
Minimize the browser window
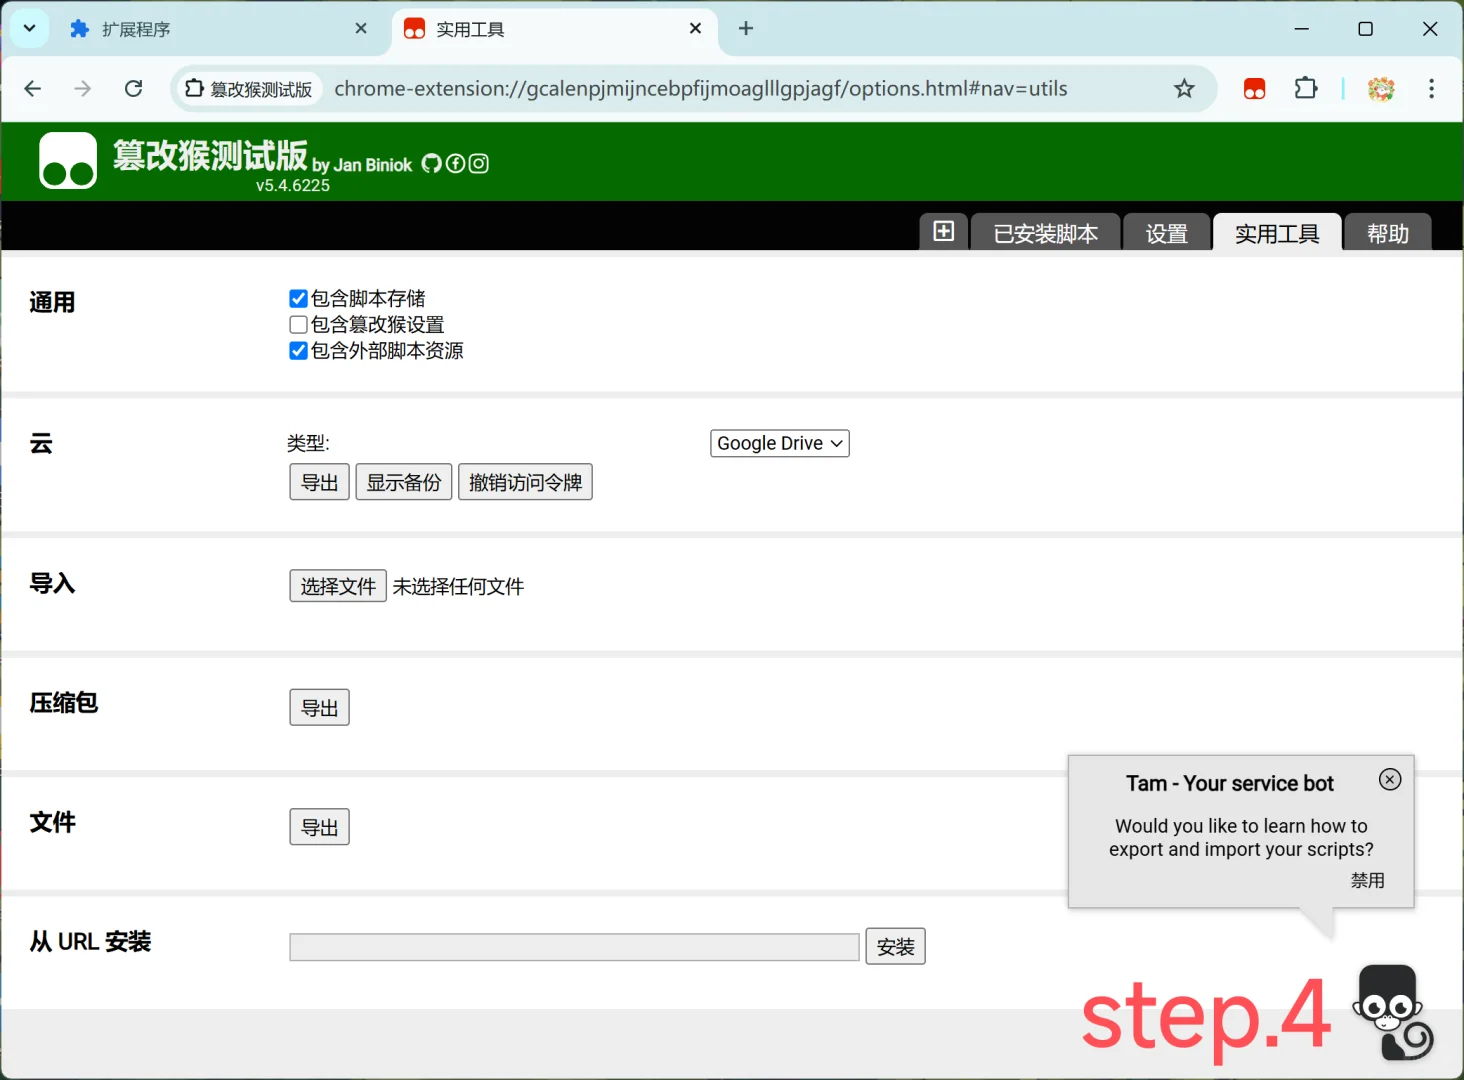(x=1301, y=29)
